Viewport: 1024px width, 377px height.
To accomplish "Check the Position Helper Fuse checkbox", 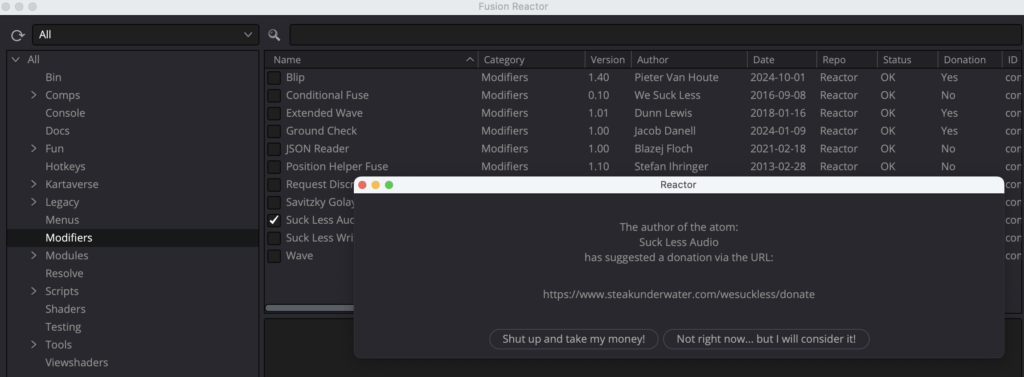I will (274, 167).
